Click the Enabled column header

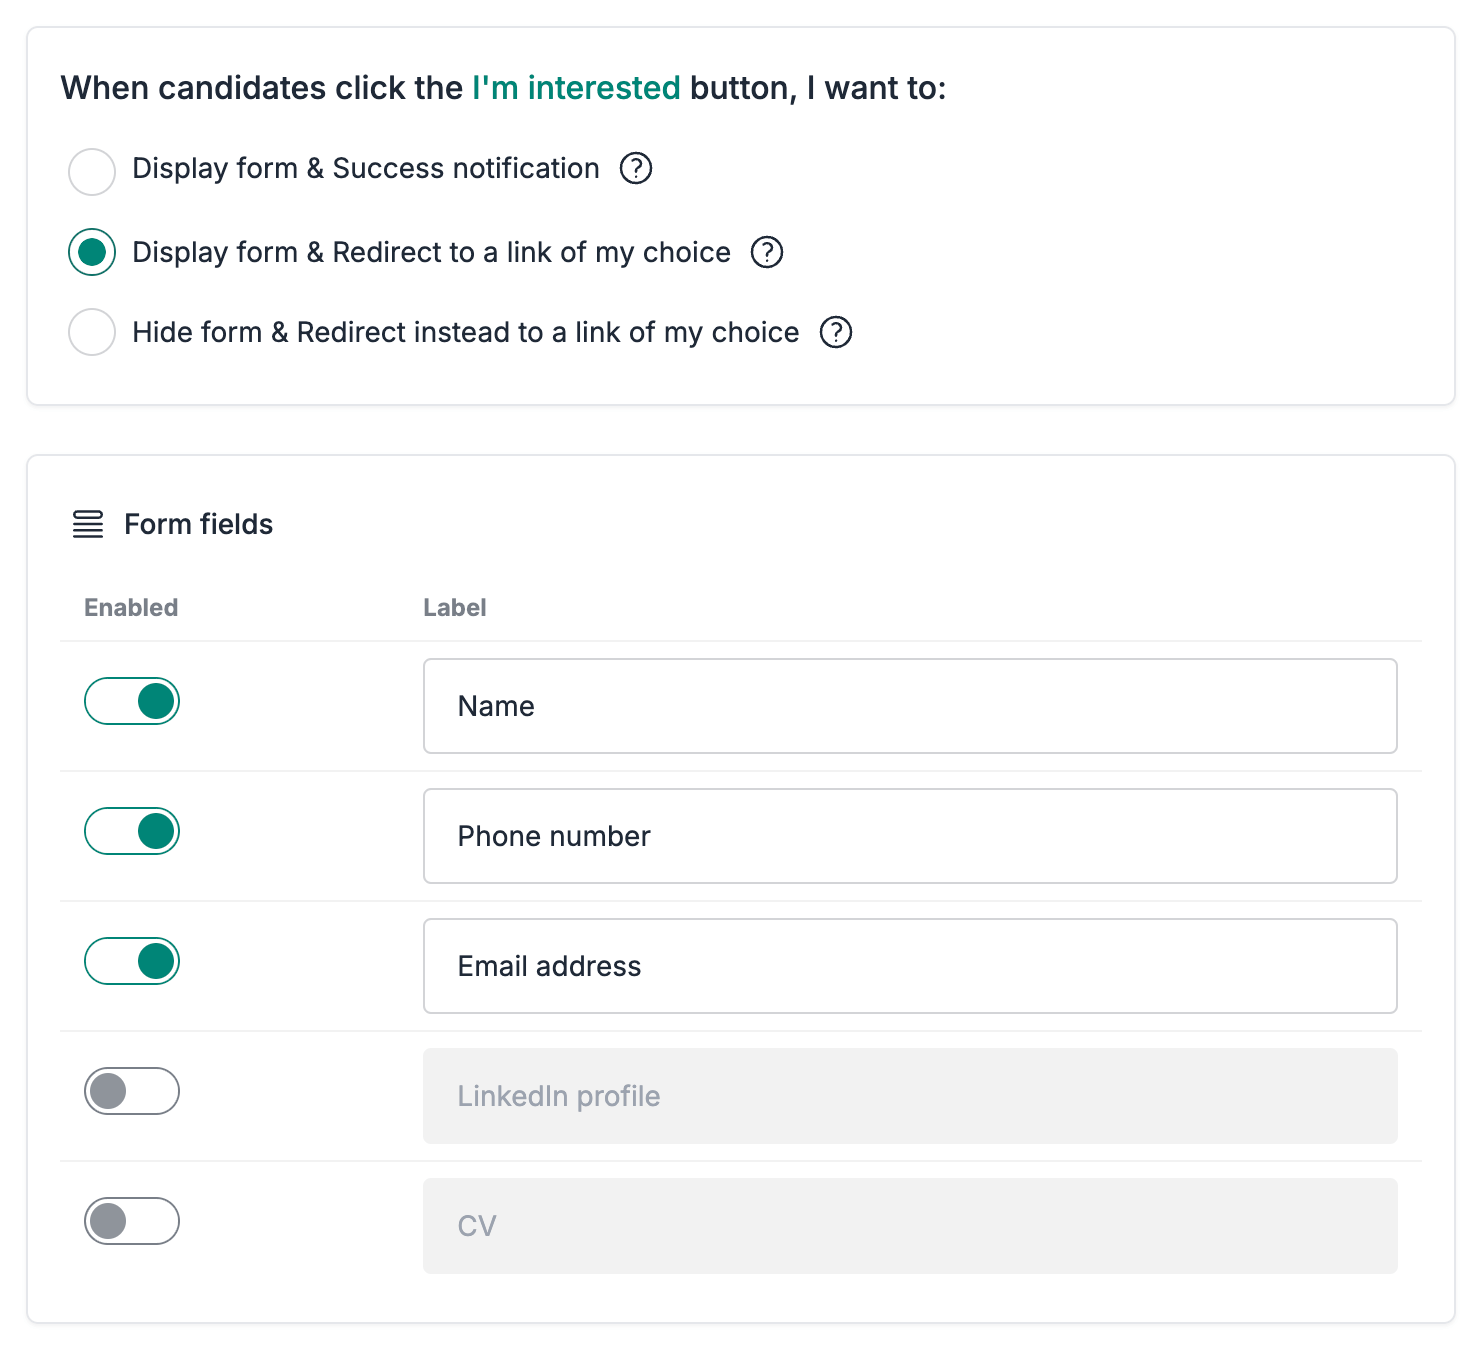click(131, 607)
